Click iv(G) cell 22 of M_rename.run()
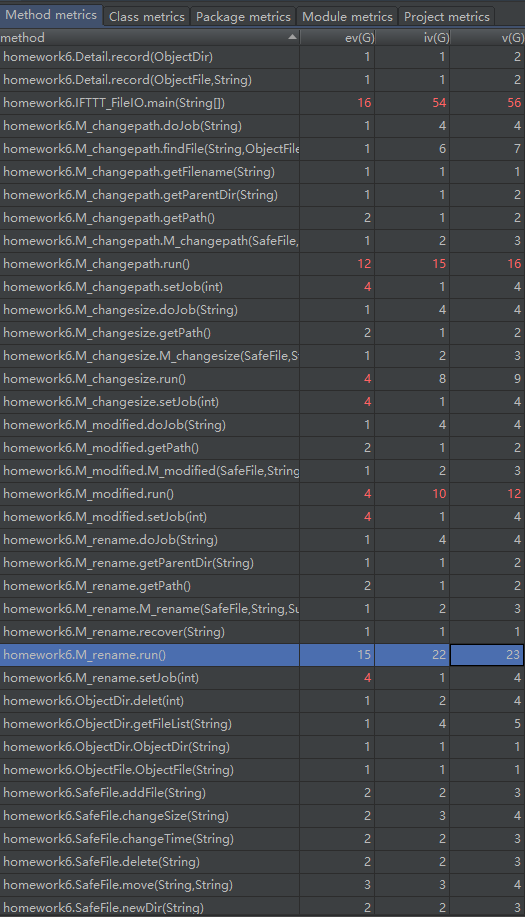The height and width of the screenshot is (917, 525). [x=412, y=655]
